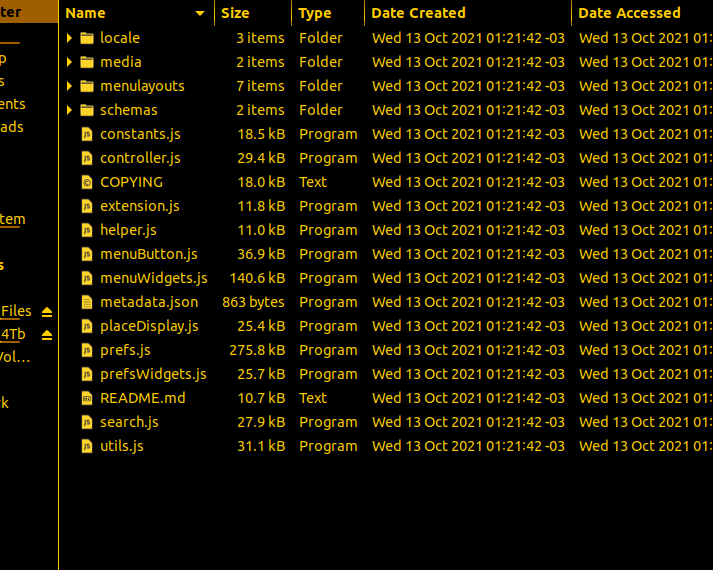The image size is (713, 570).
Task: Expand the locale folder tree arrow
Action: coord(69,38)
